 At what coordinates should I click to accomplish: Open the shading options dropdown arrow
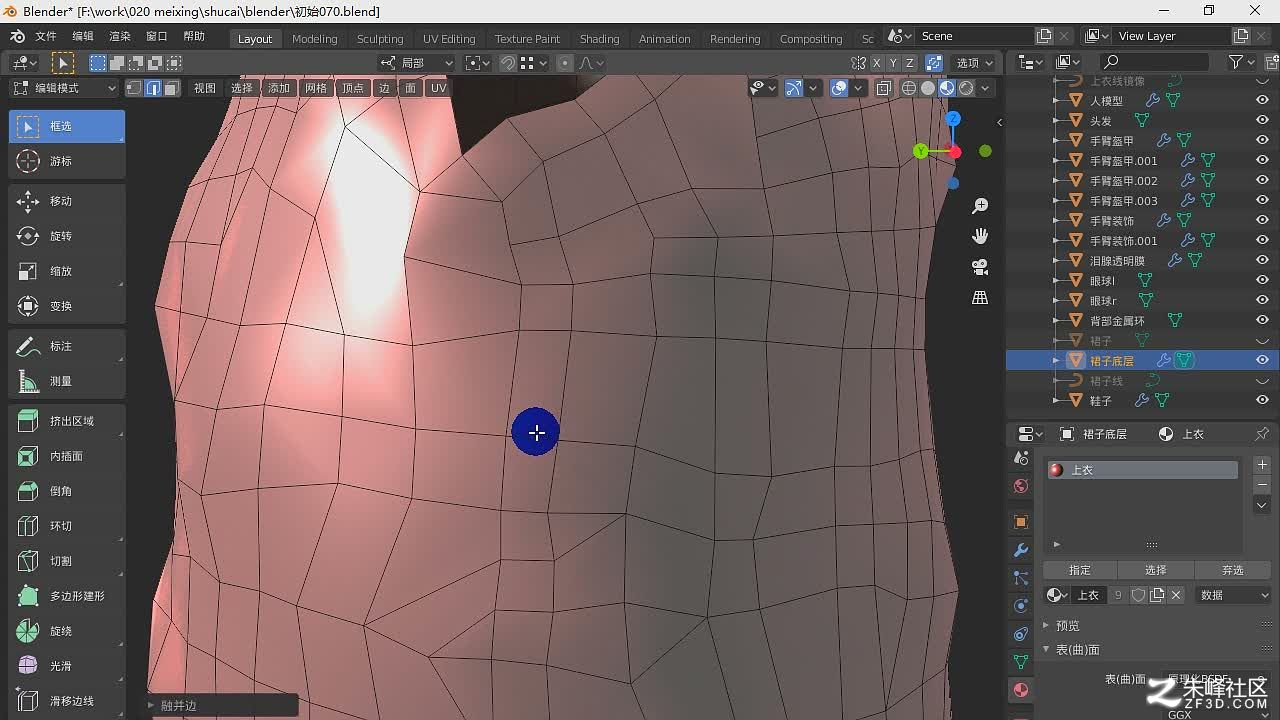pos(986,88)
